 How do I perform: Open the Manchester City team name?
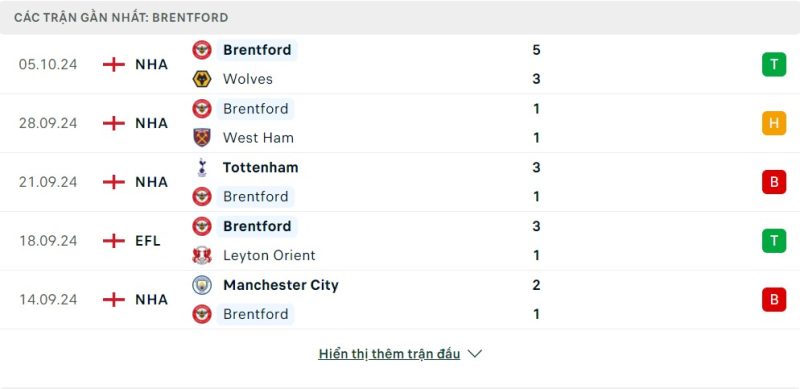[281, 285]
